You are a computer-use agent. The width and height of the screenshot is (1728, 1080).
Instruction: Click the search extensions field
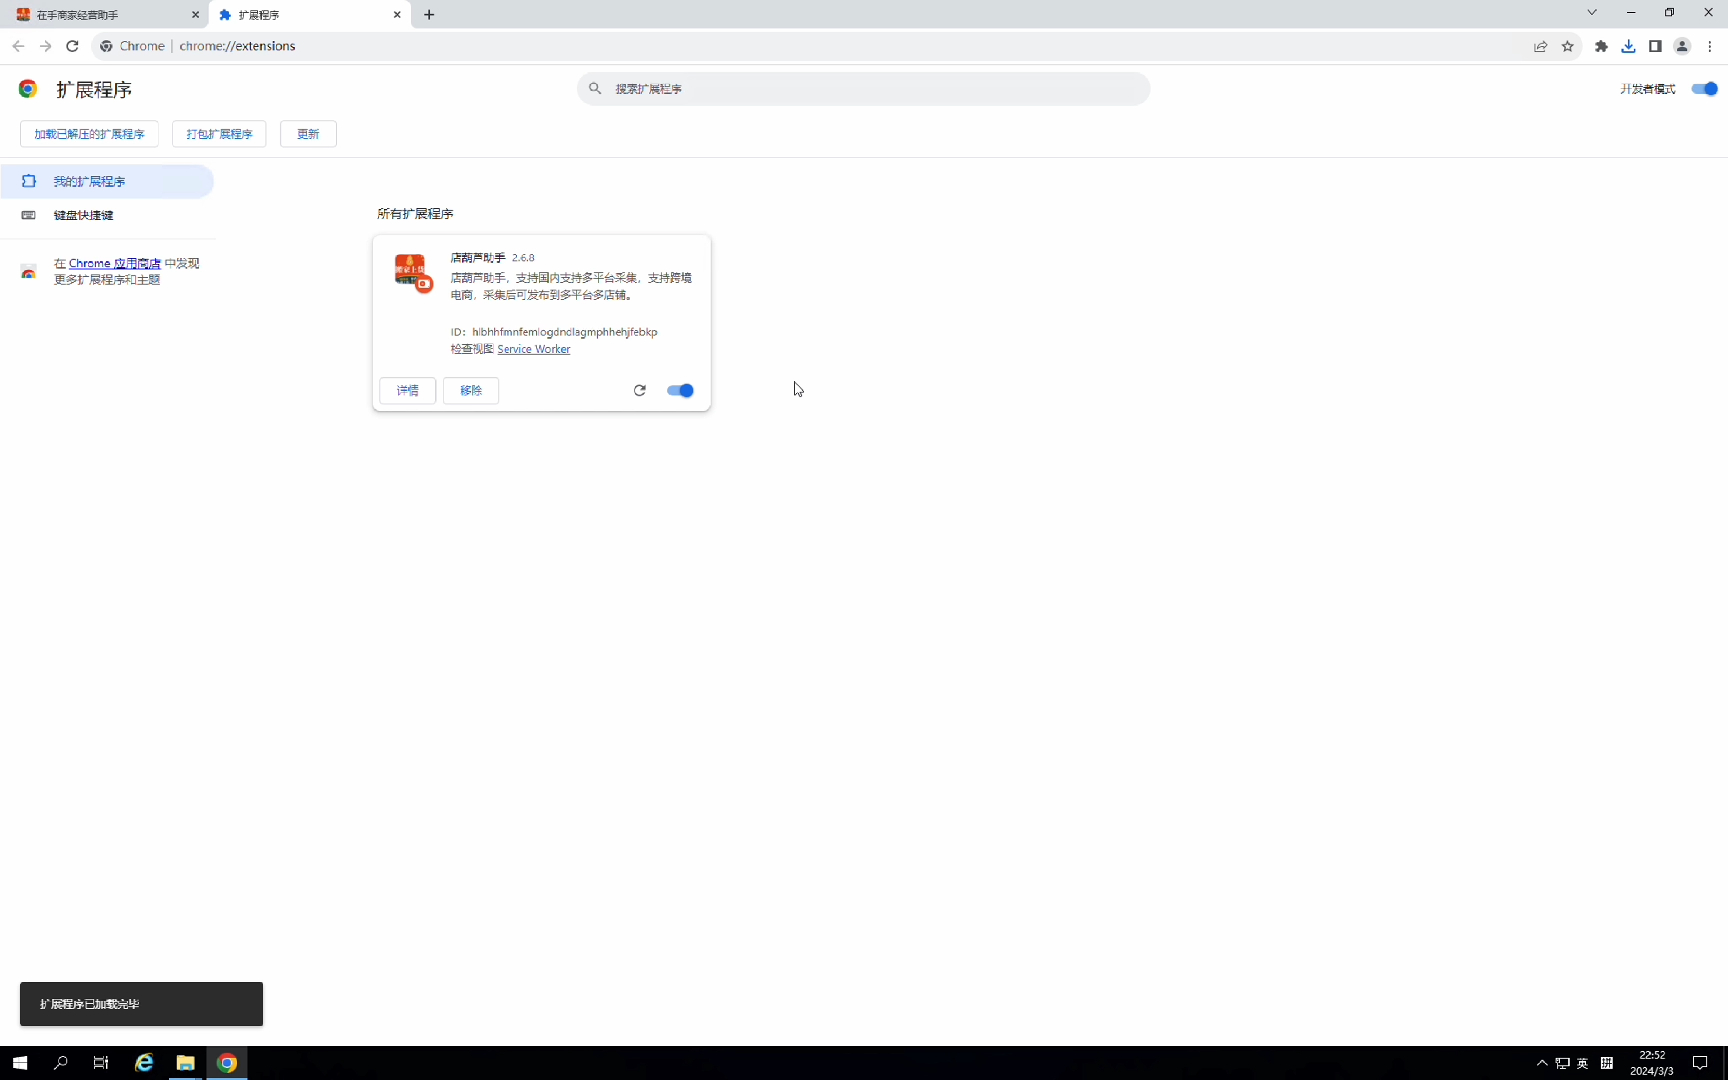[863, 89]
